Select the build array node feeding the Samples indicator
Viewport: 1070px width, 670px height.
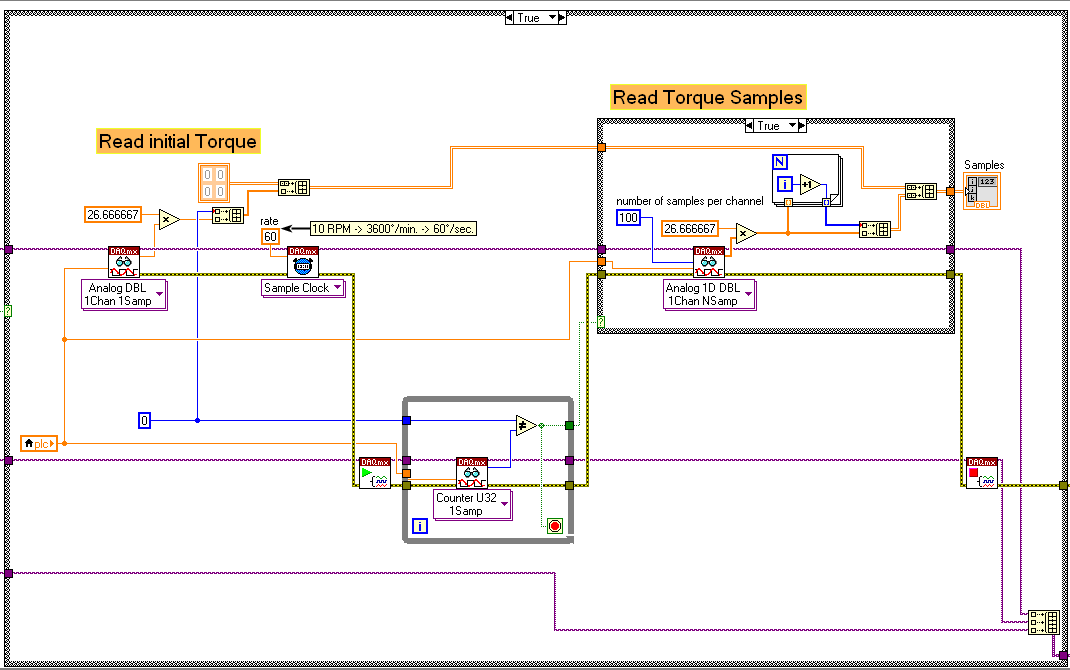[921, 191]
